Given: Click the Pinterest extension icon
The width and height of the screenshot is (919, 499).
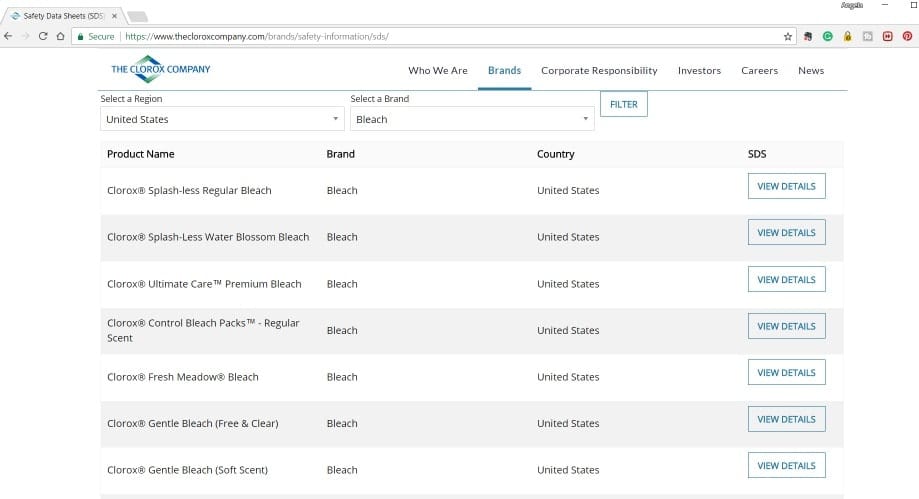Looking at the screenshot, I should 907,36.
